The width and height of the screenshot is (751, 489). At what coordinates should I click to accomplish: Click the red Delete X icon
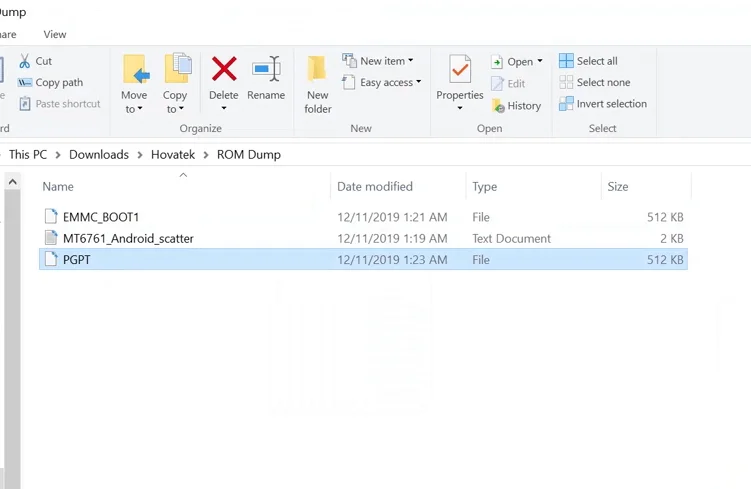(x=224, y=68)
